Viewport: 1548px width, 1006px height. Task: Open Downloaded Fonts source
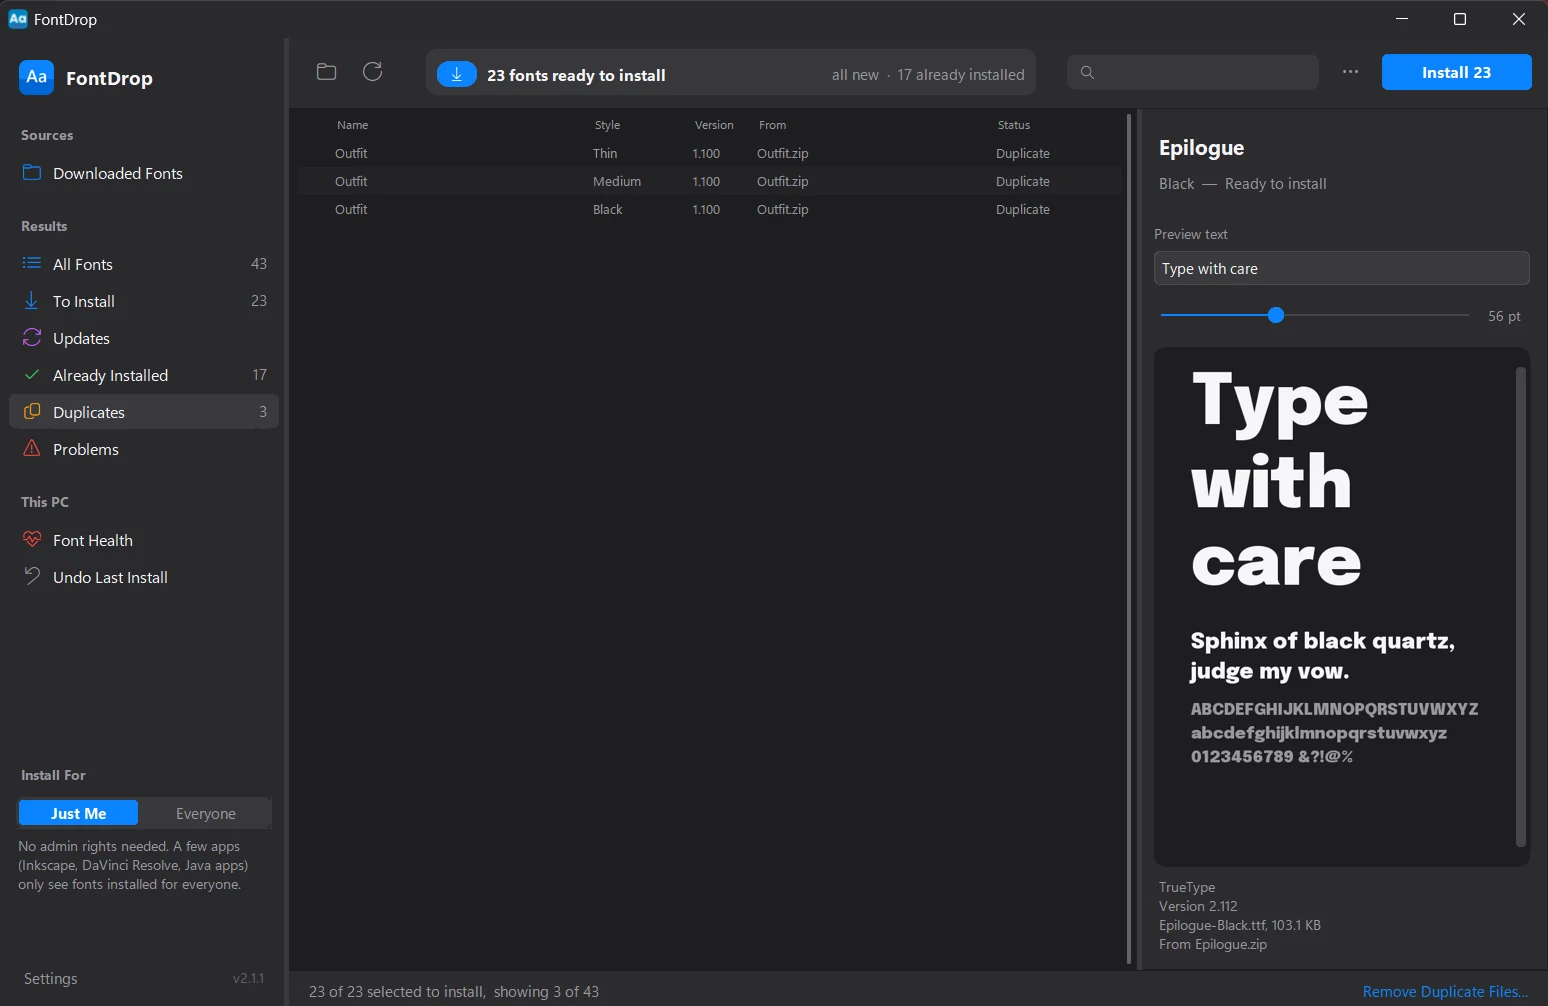point(143,173)
